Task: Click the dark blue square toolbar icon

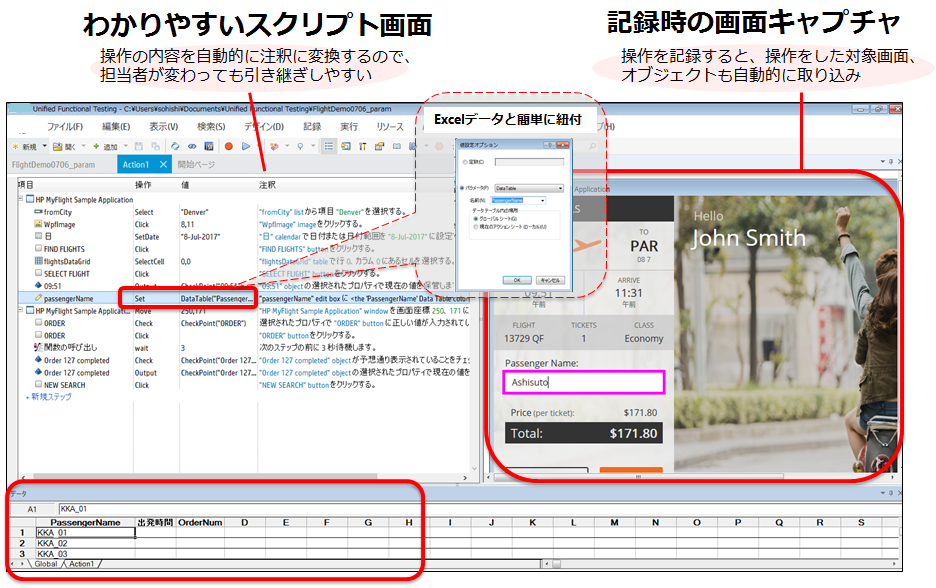Action: click(209, 146)
